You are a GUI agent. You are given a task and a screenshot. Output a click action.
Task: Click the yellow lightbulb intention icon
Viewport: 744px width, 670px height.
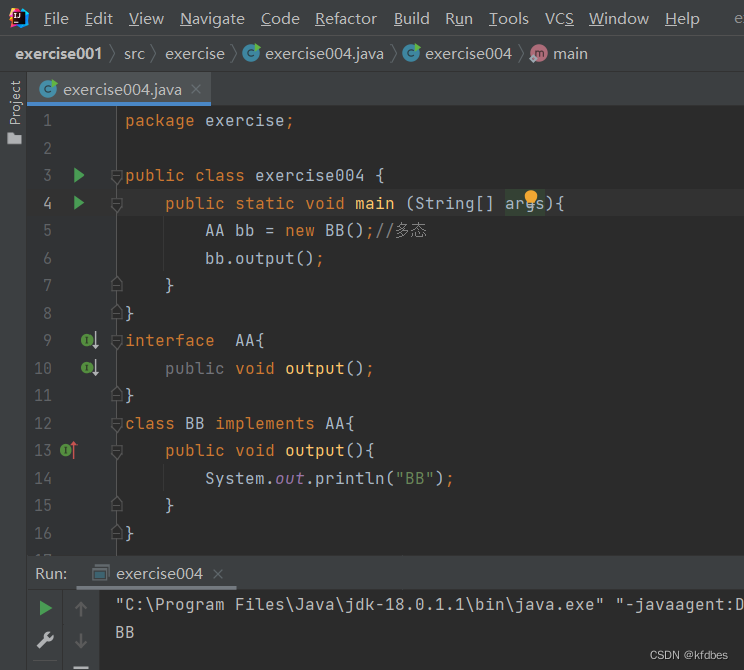531,198
